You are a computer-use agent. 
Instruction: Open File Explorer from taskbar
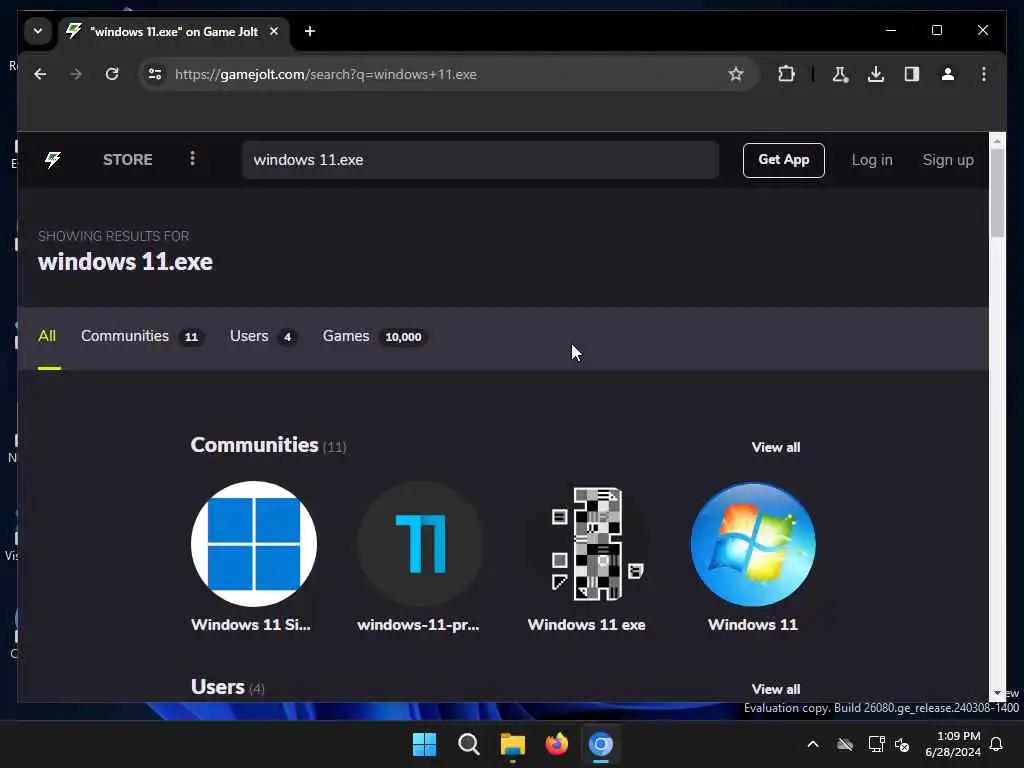tap(513, 744)
